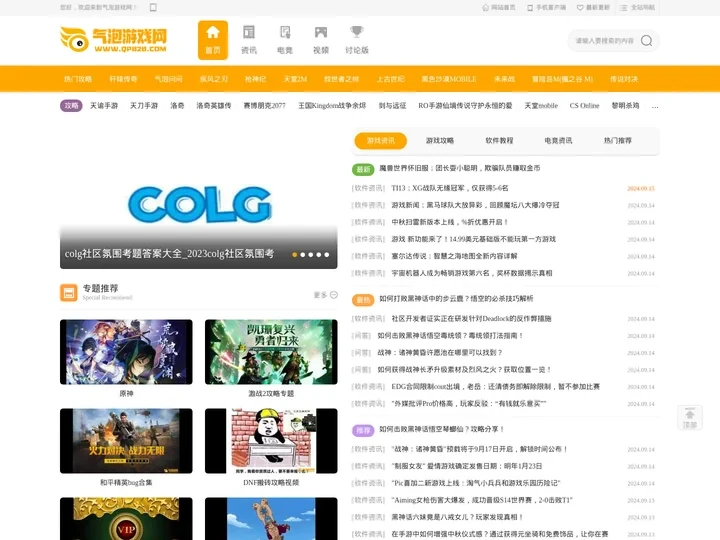Open the 全站导航 site navigation menu
The width and height of the screenshot is (720, 540).
(x=637, y=7)
